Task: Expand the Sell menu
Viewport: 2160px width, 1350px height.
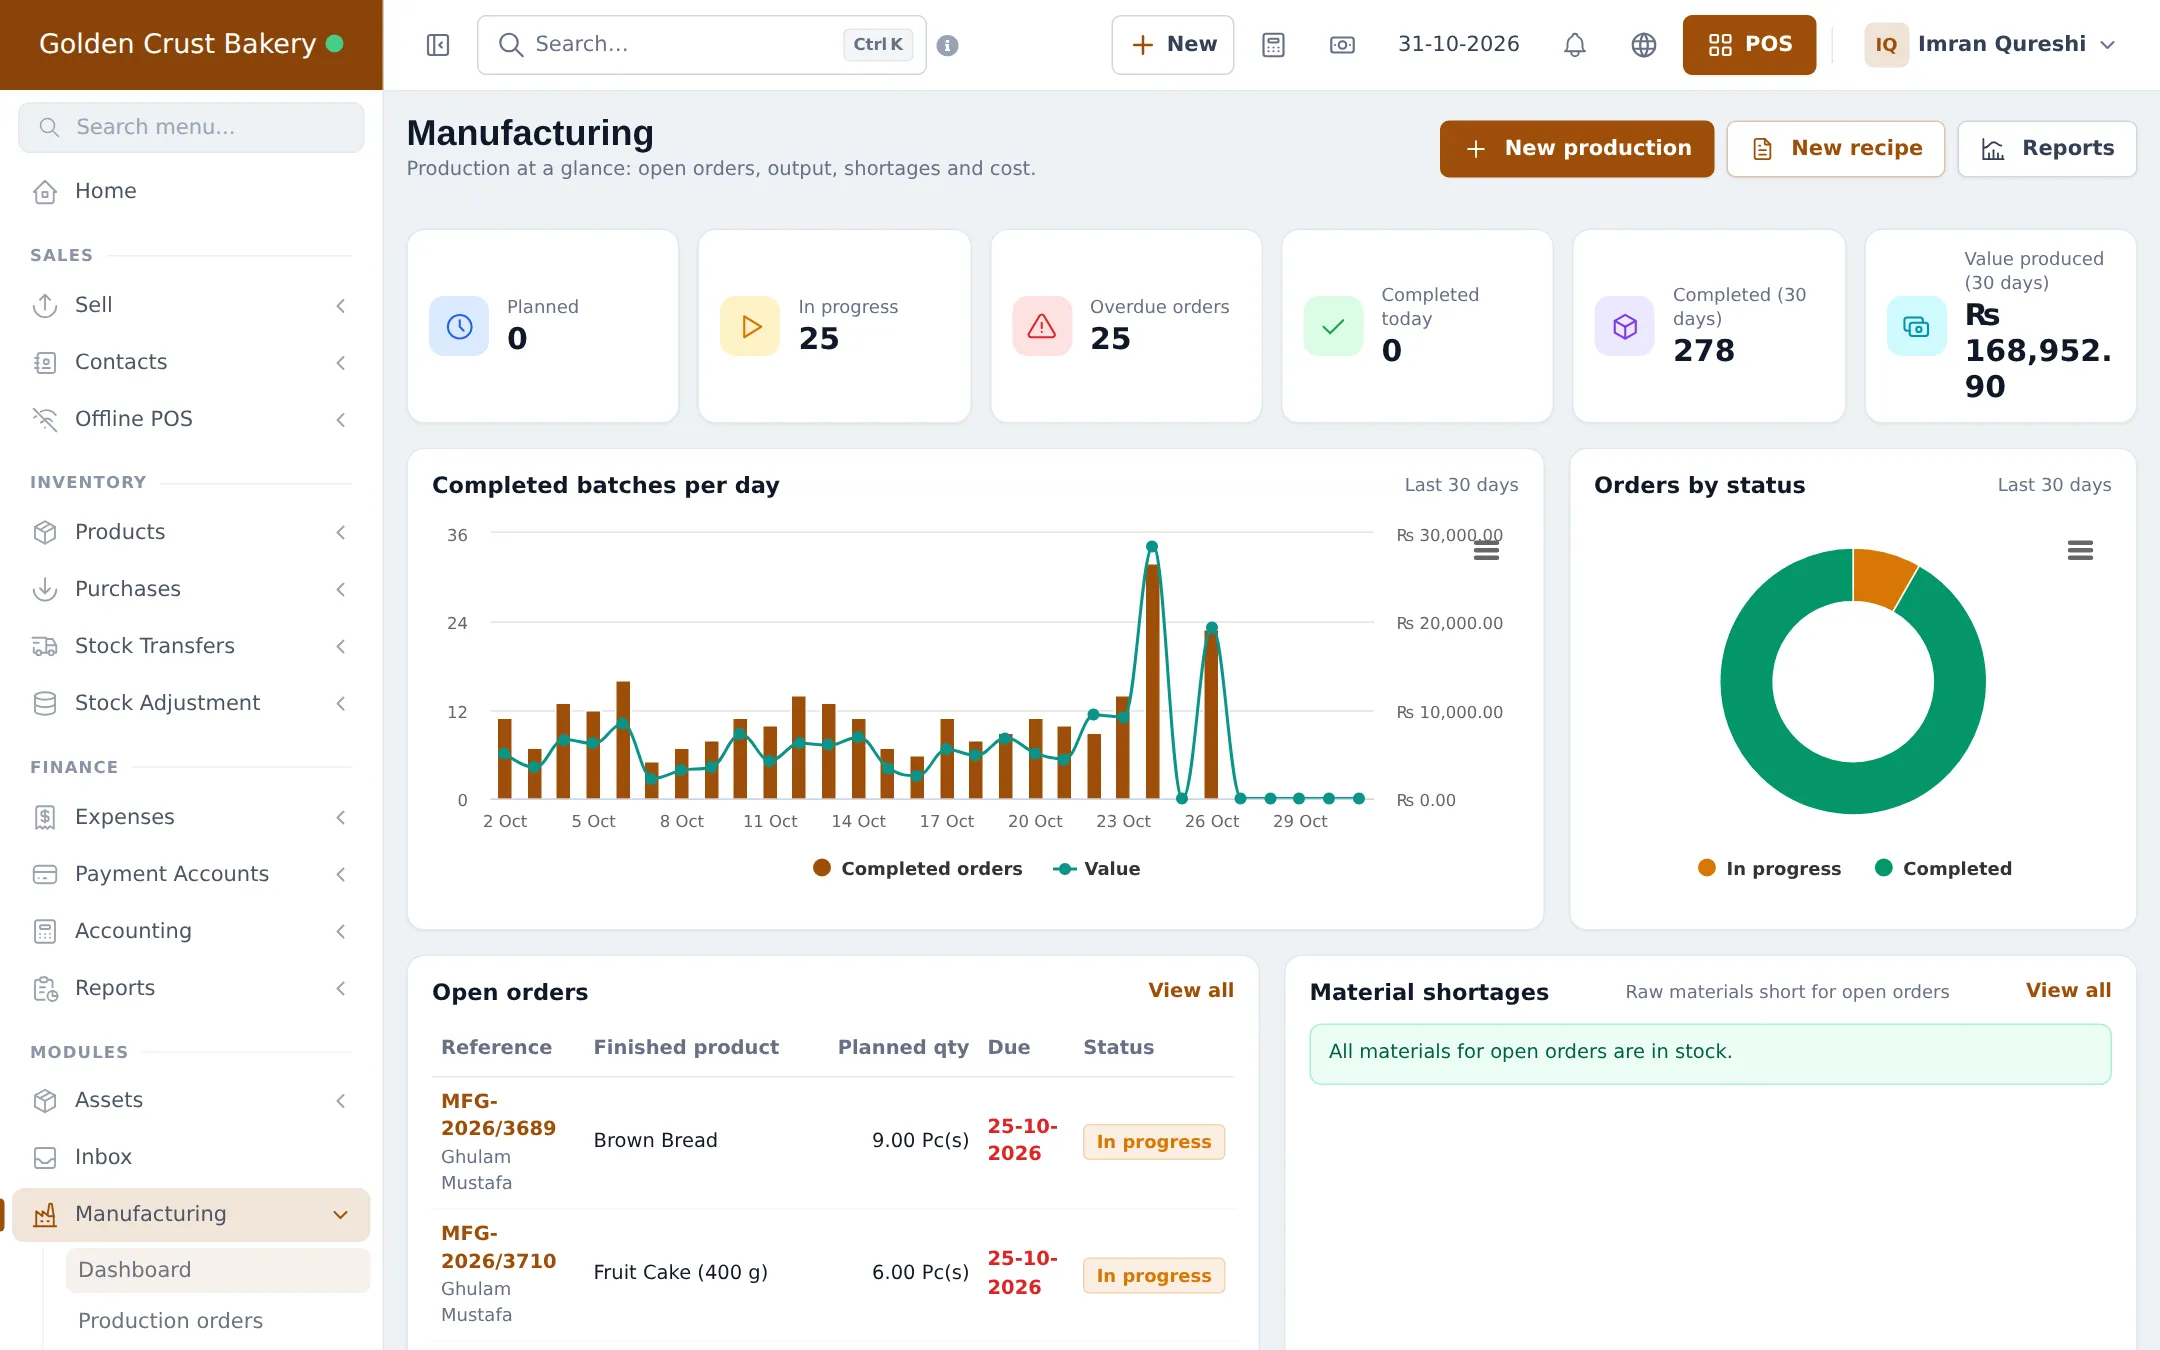Action: pos(190,305)
